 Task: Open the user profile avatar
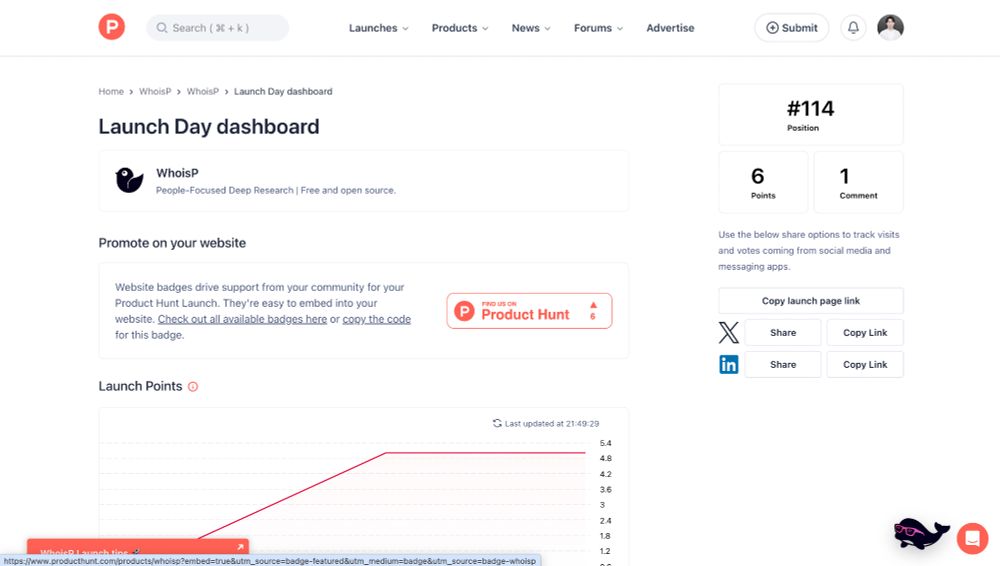pos(890,27)
